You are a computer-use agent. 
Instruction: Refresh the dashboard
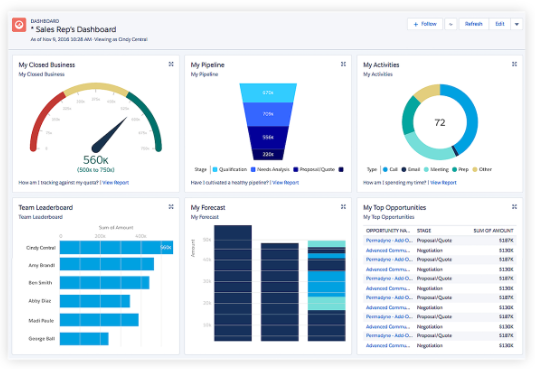coord(474,24)
